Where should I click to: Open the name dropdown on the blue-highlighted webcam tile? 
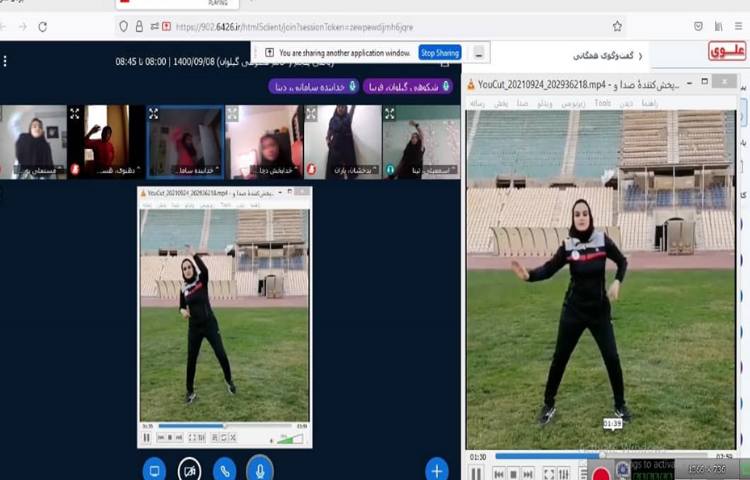click(197, 170)
